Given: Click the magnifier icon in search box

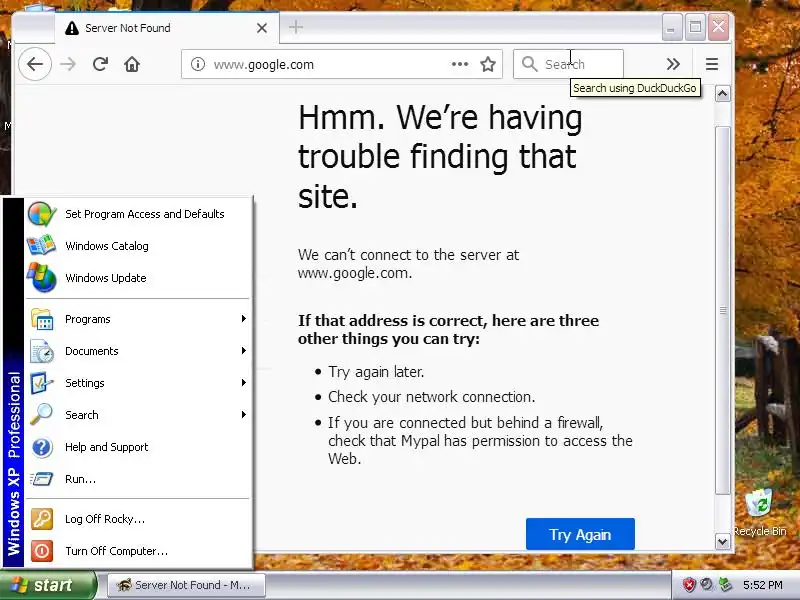Looking at the screenshot, I should click(530, 64).
